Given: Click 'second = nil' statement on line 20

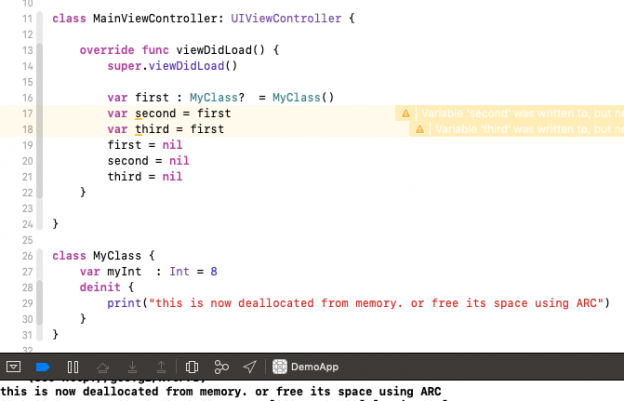Looking at the screenshot, I should [148, 161].
